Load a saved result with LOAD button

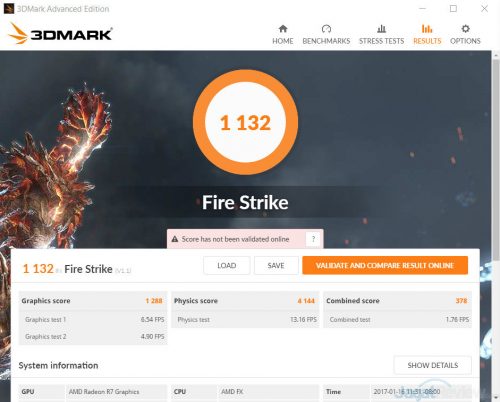pyautogui.click(x=227, y=265)
